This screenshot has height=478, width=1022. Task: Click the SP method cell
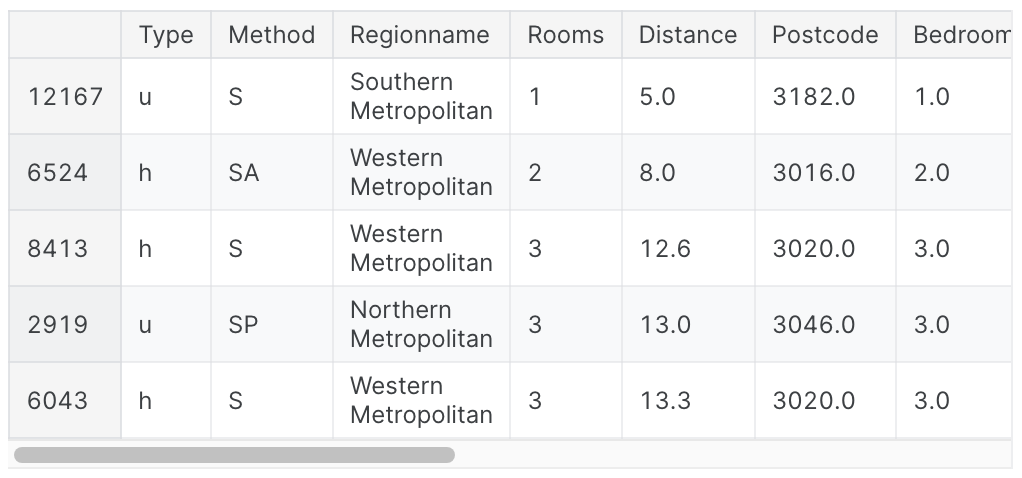tap(271, 325)
